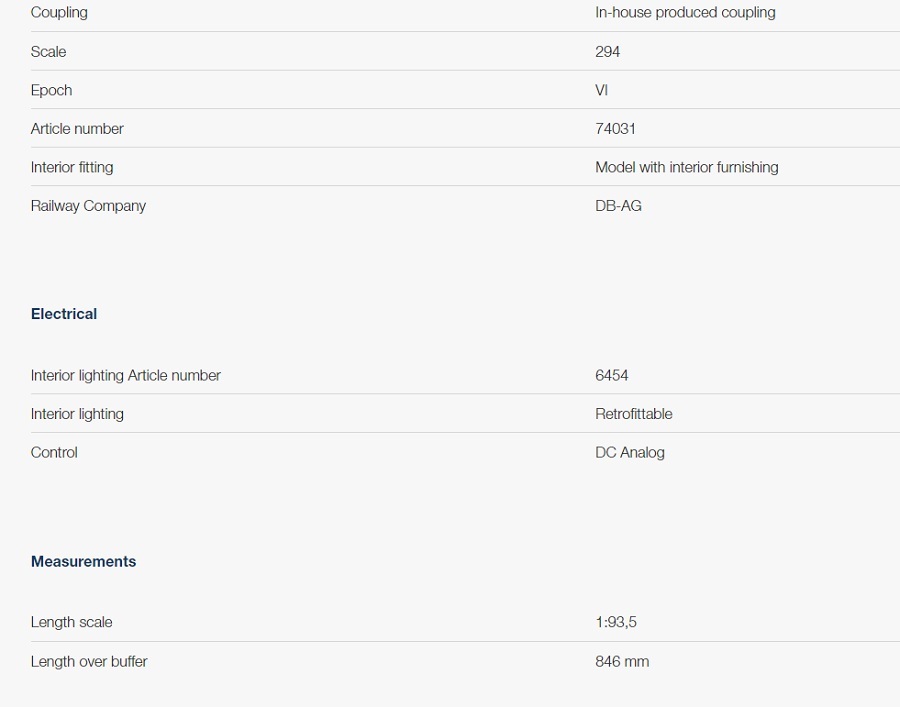The image size is (900, 707).
Task: Click the Coupling row label
Action: point(59,13)
